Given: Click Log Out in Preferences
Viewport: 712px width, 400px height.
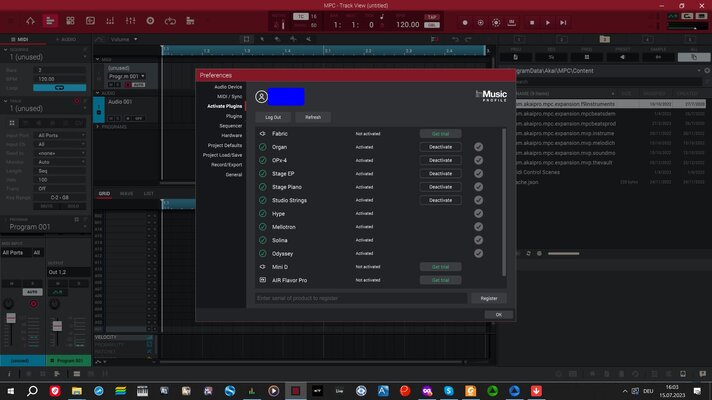Looking at the screenshot, I should [x=273, y=117].
